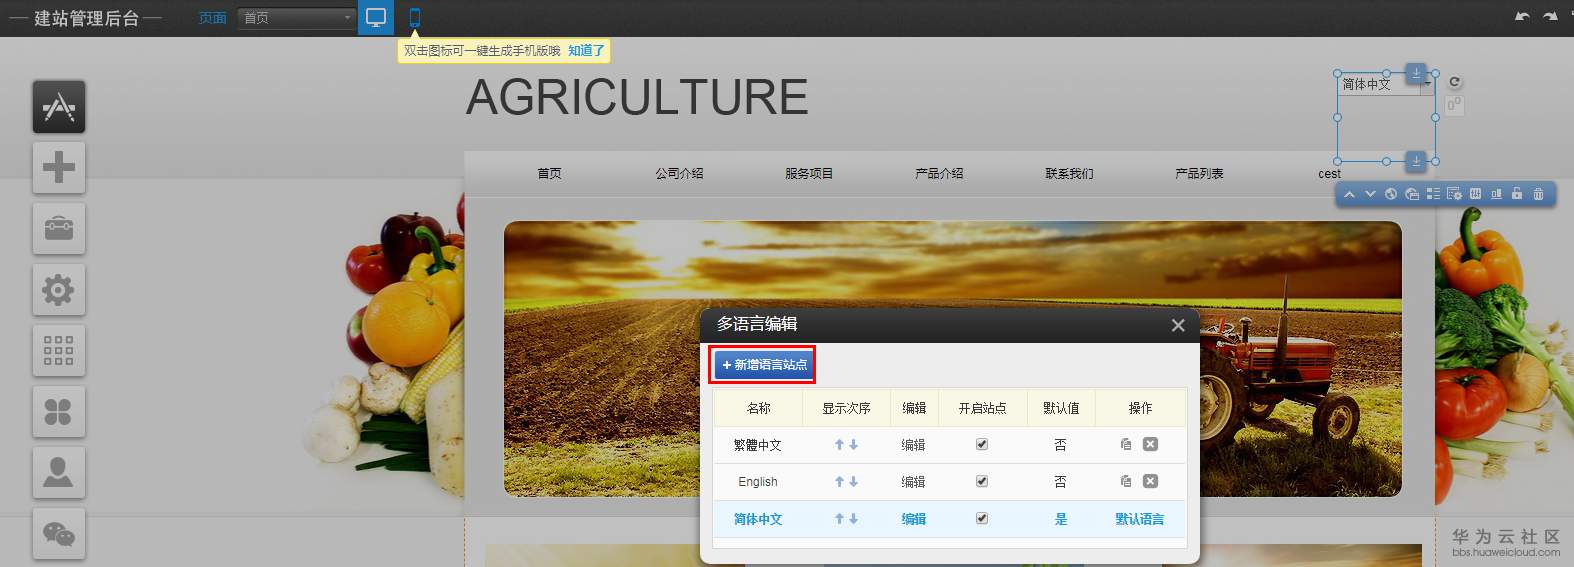Click the undo arrow in top bar
The image size is (1574, 567).
coord(1522,17)
